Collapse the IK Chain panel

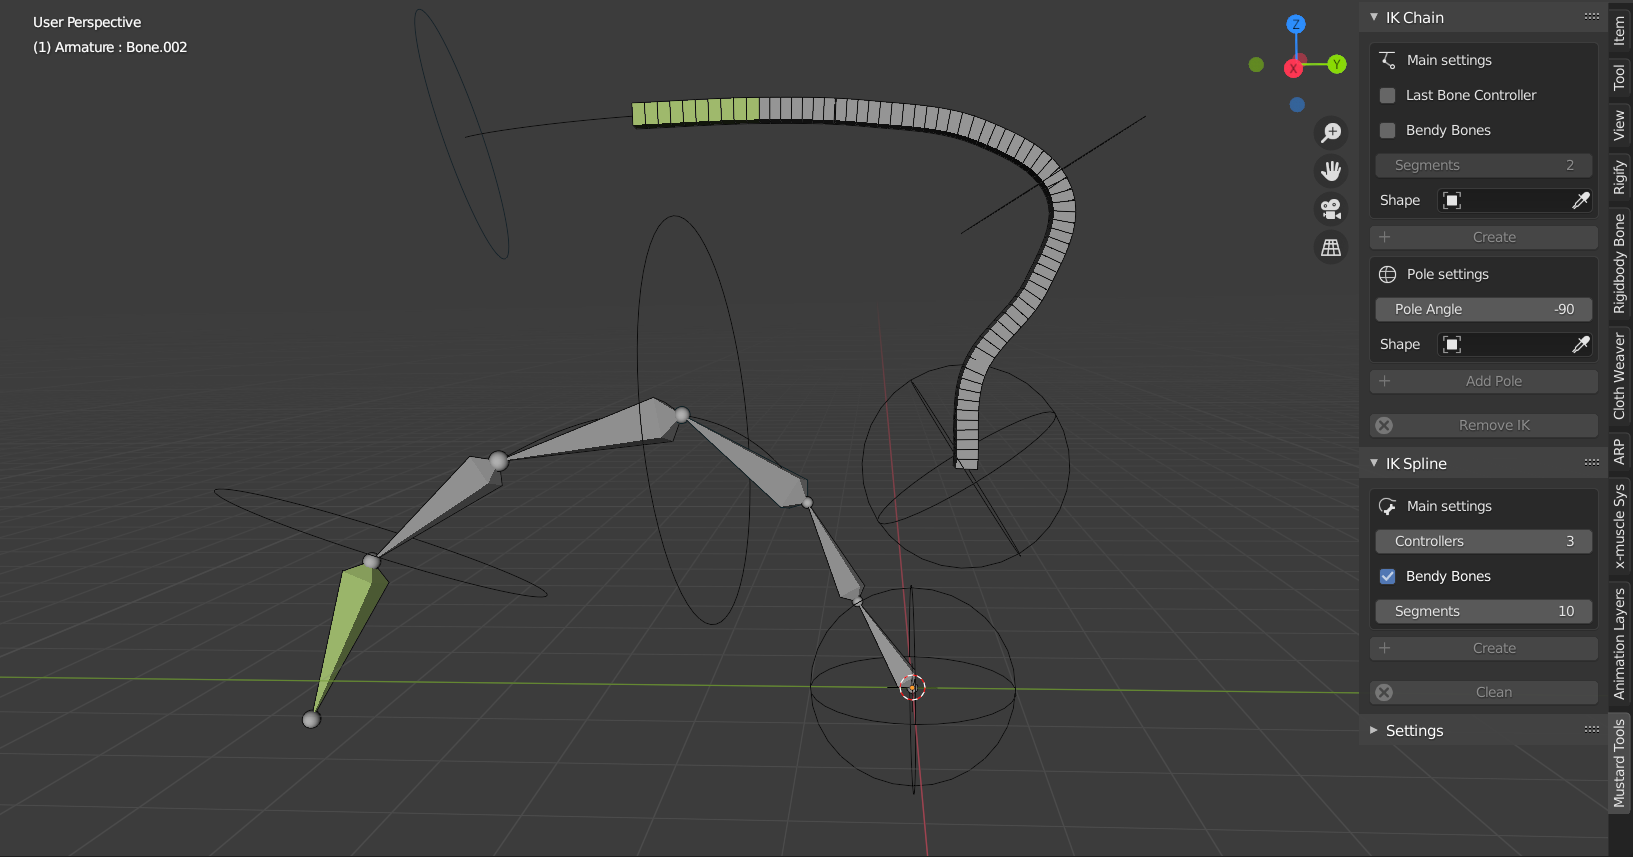(1374, 18)
